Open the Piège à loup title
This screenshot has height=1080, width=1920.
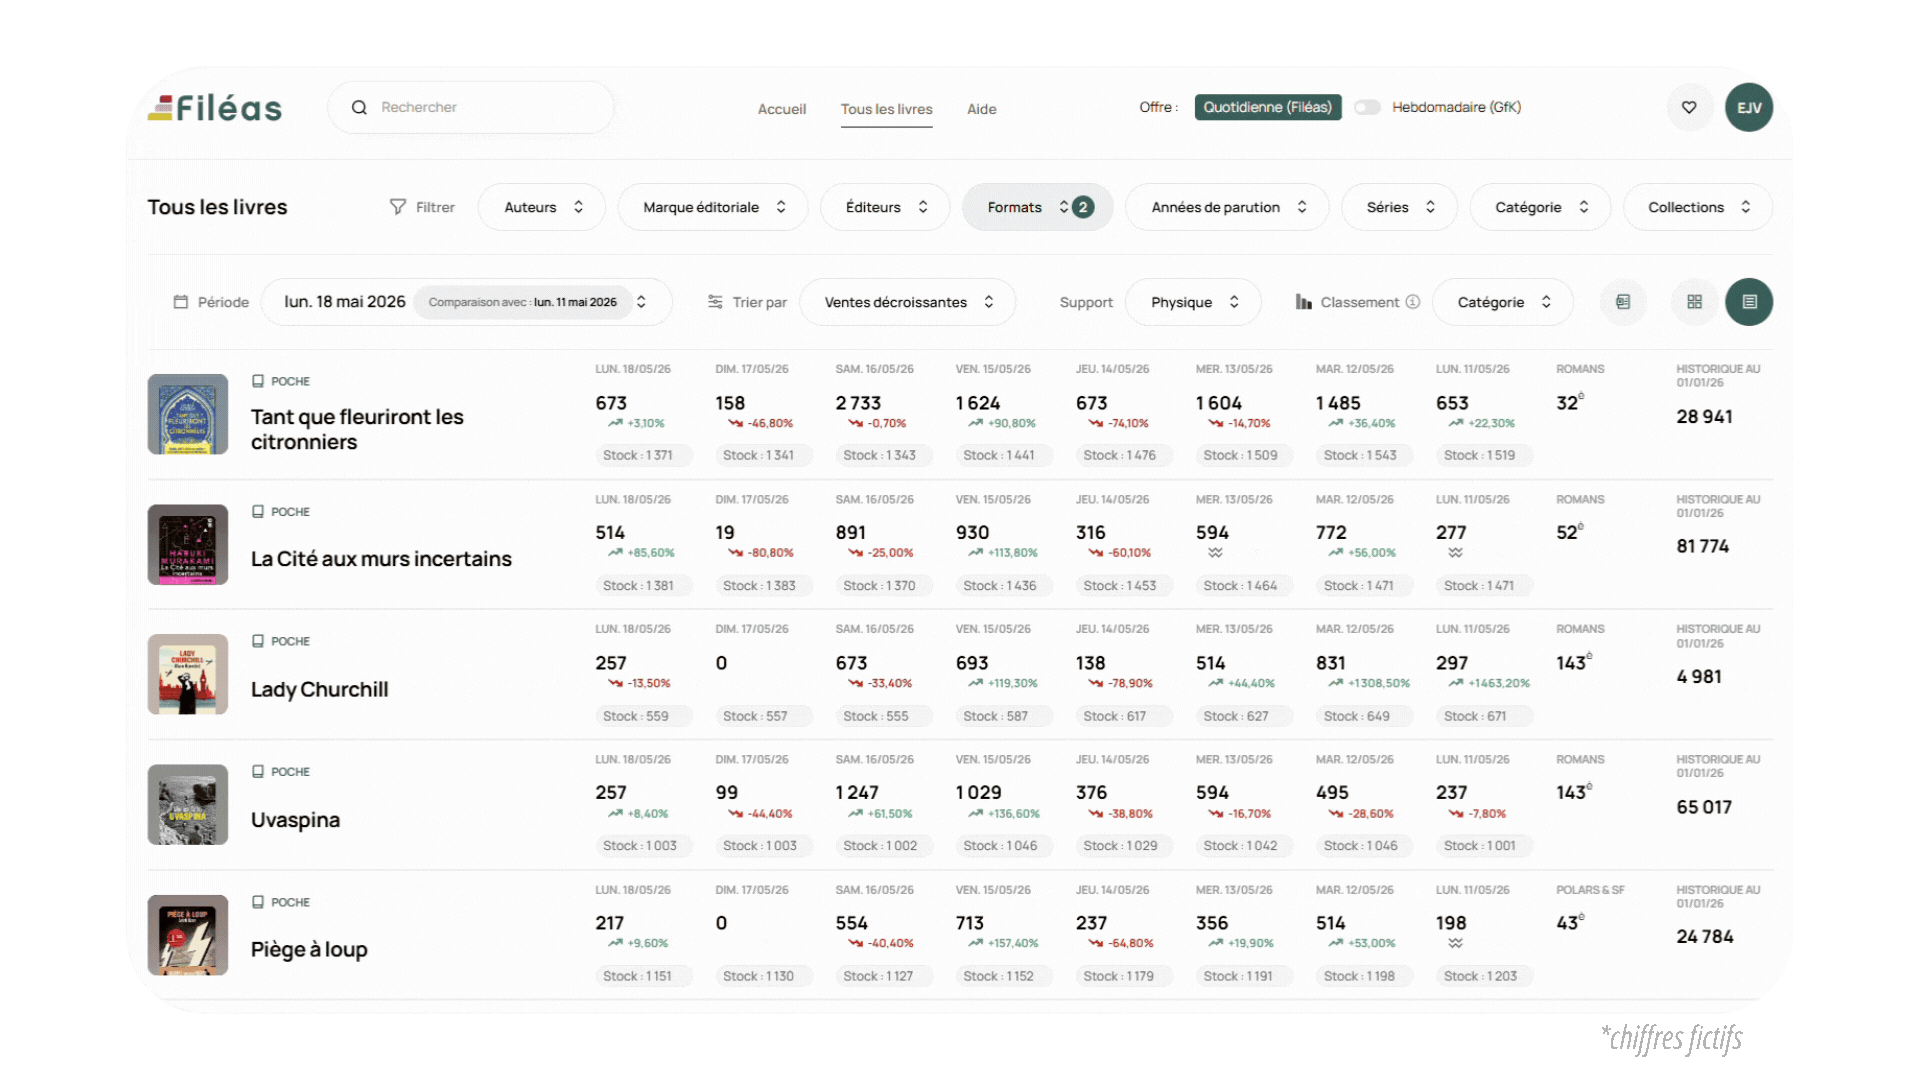click(x=309, y=949)
